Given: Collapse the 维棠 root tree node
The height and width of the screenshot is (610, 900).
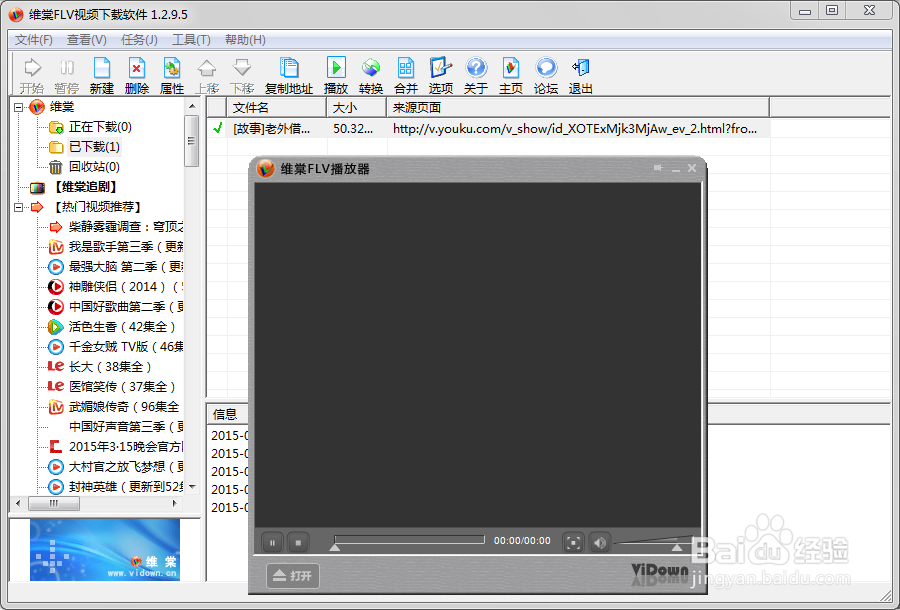Looking at the screenshot, I should [x=18, y=107].
